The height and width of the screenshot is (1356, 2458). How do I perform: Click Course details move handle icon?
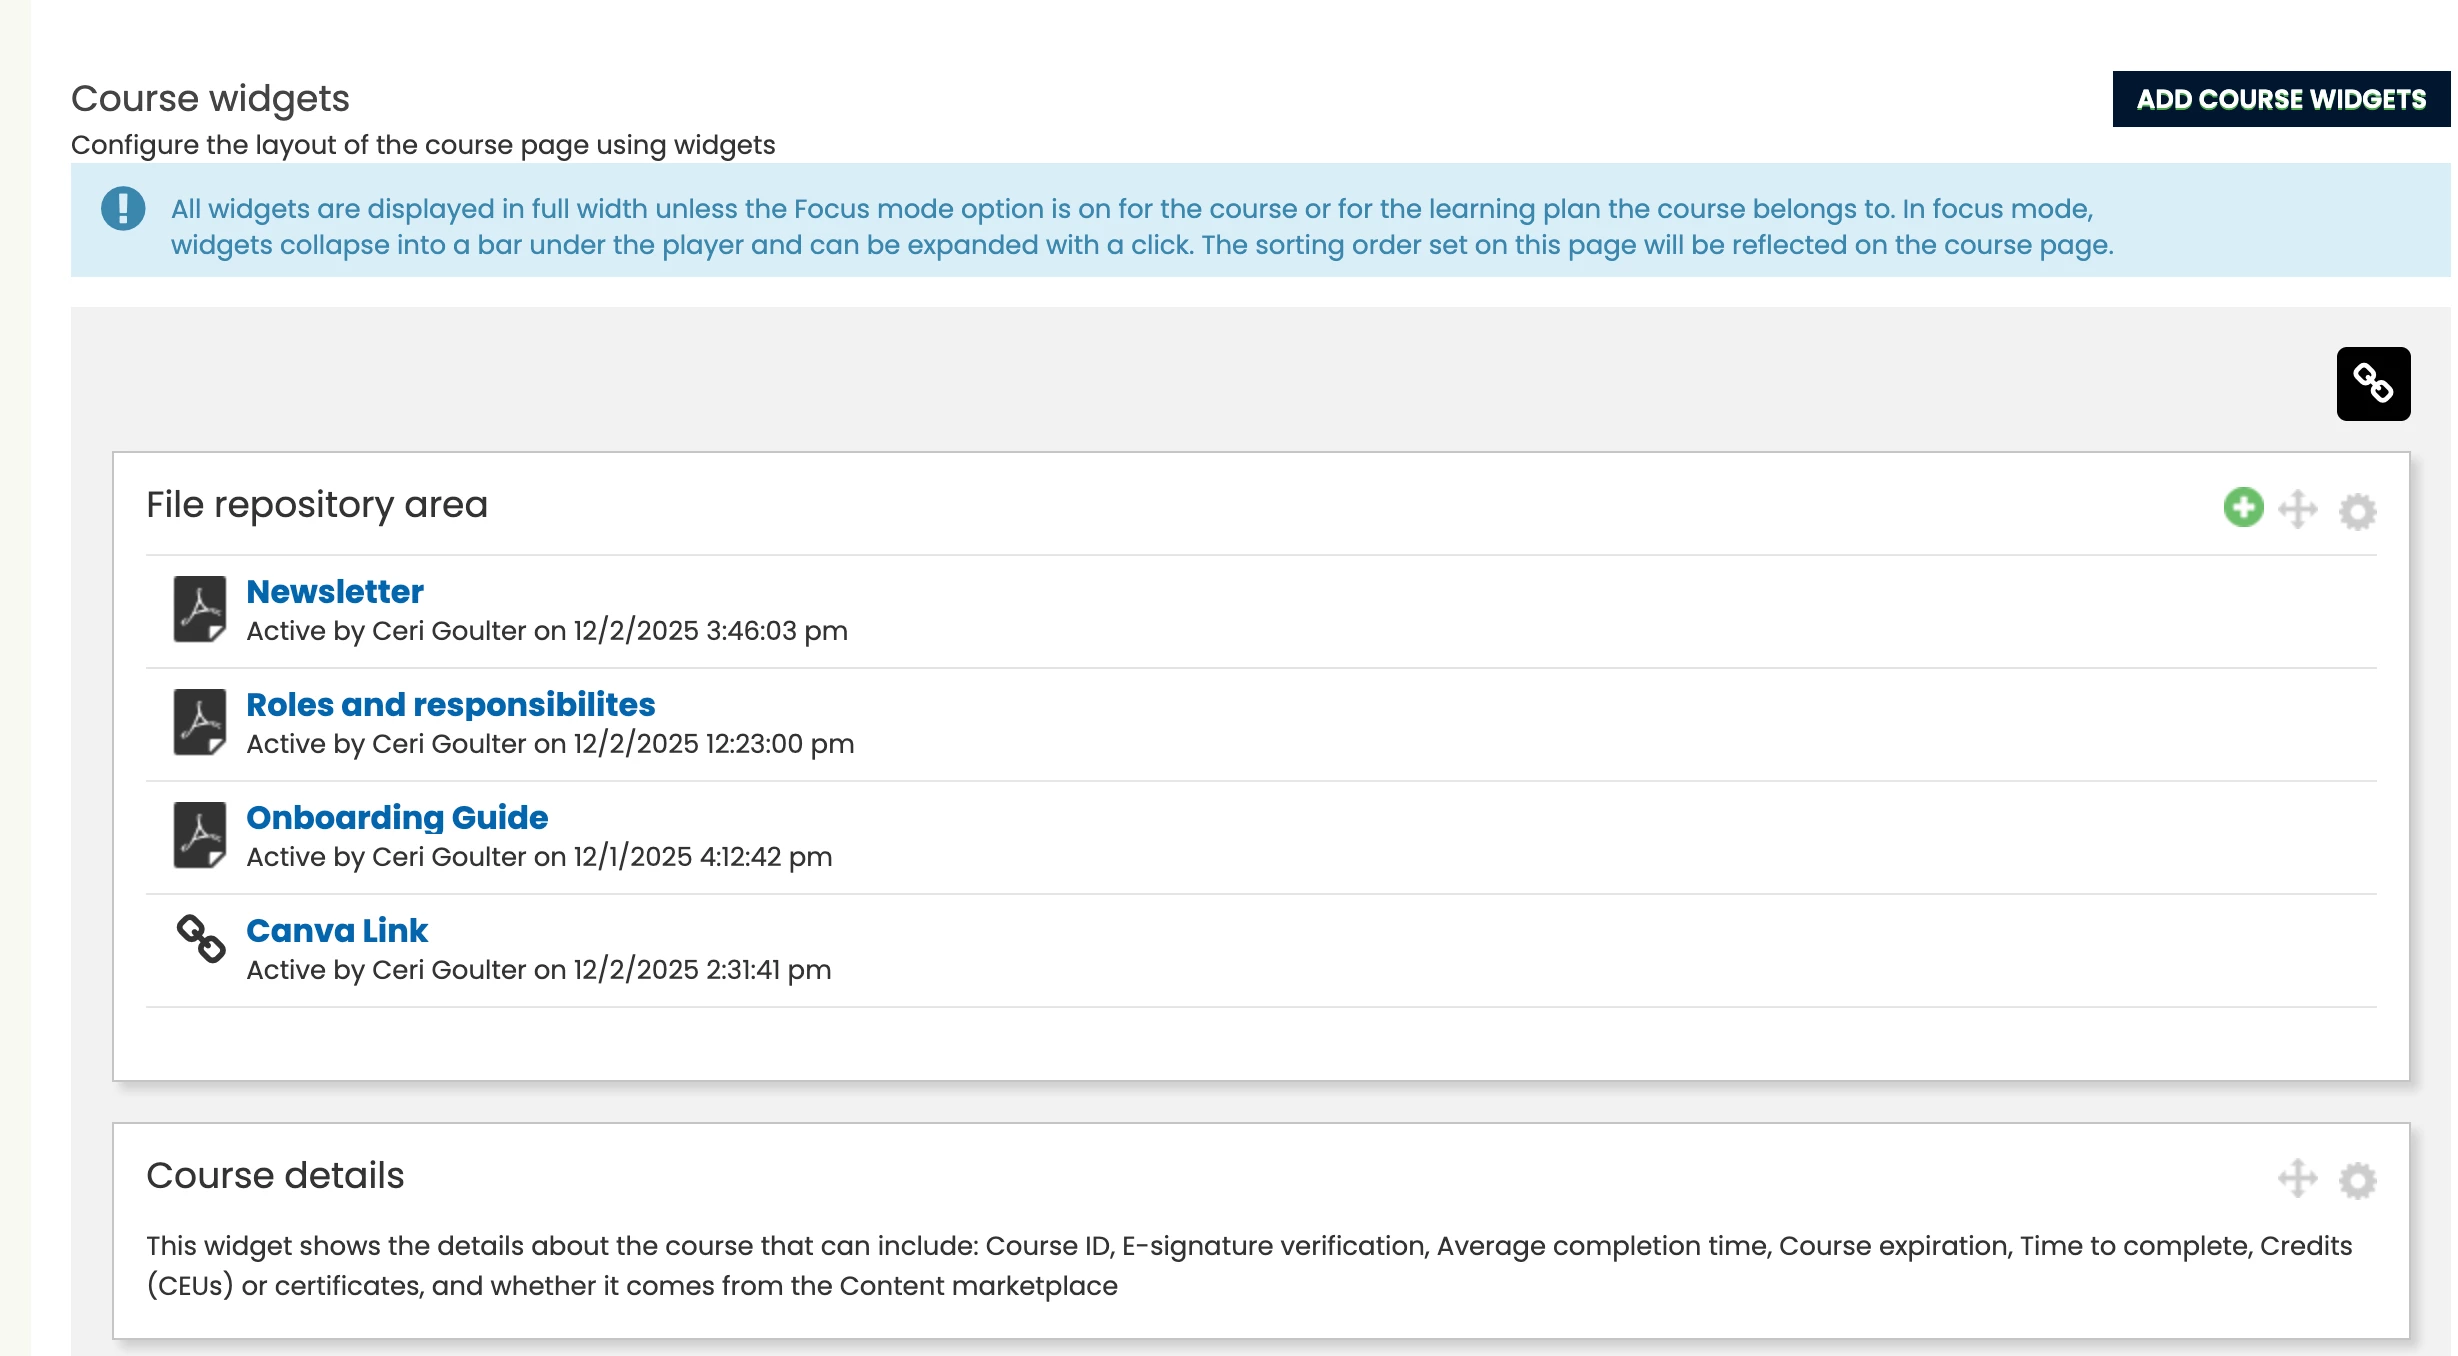pyautogui.click(x=2298, y=1178)
